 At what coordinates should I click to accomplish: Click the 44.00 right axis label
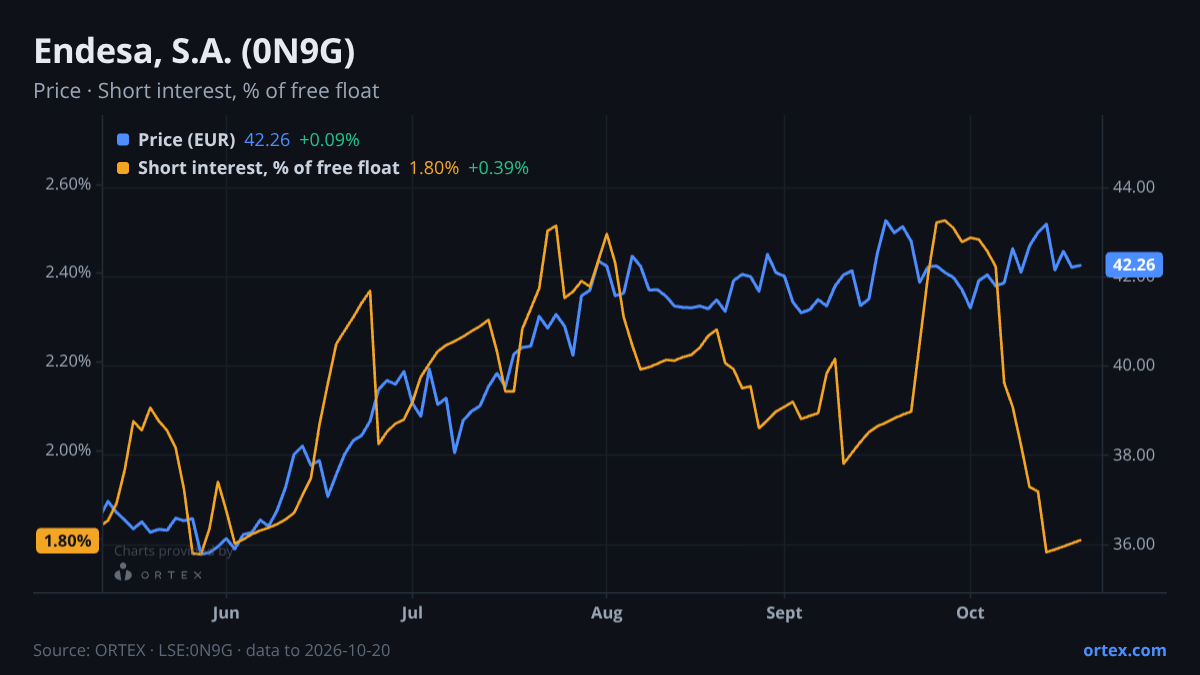[x=1134, y=187]
